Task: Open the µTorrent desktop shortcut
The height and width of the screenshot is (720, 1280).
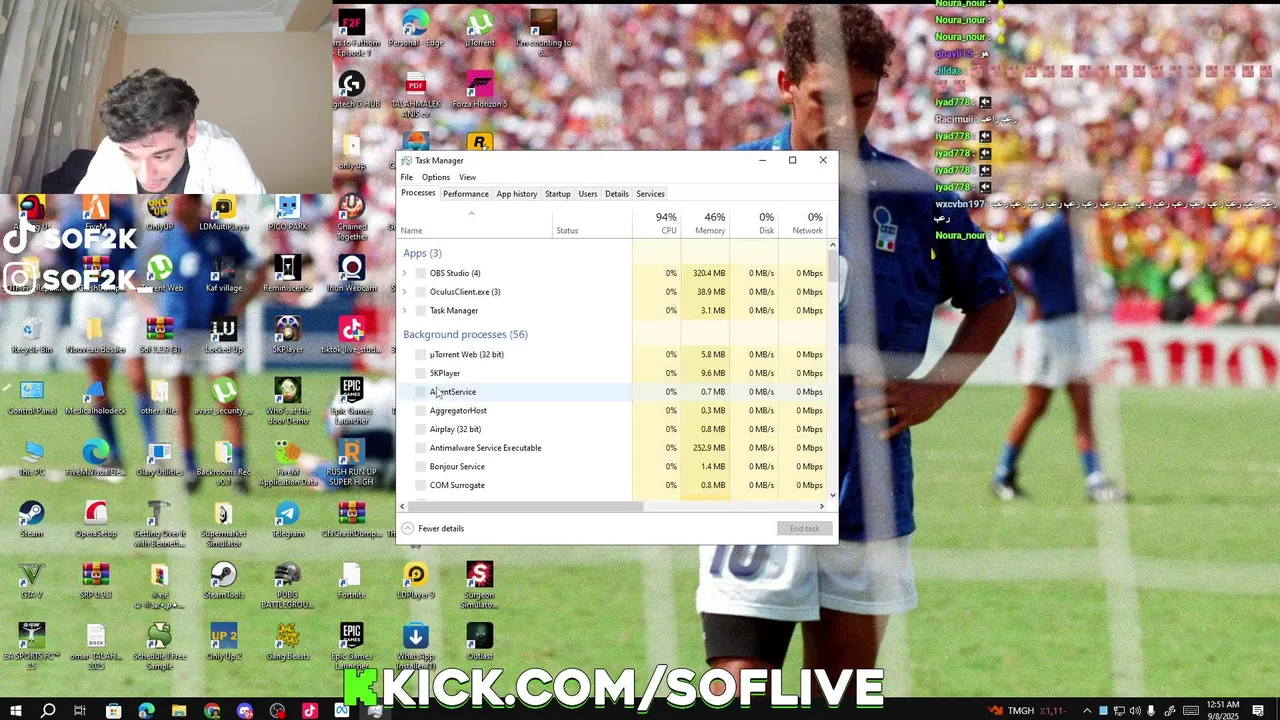Action: pos(480,29)
